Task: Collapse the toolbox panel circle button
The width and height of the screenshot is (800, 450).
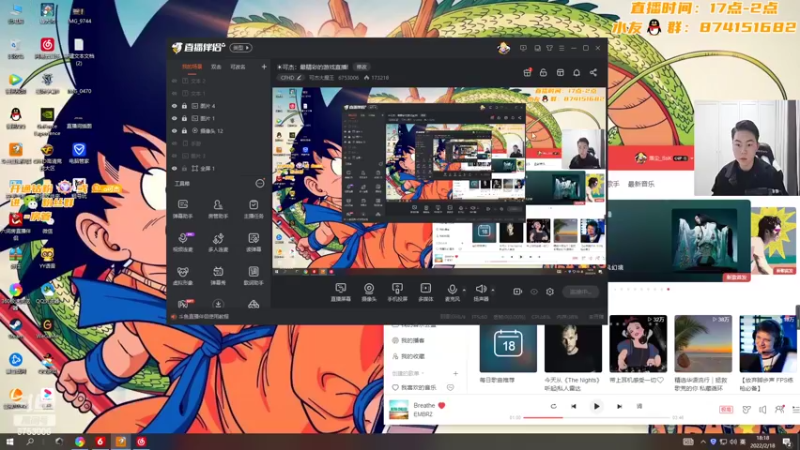Action: pyautogui.click(x=260, y=183)
